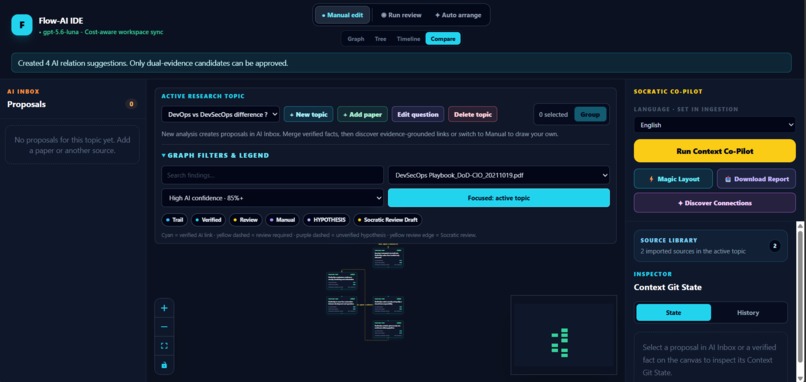
Task: Open the English language dropdown
Action: tap(715, 125)
